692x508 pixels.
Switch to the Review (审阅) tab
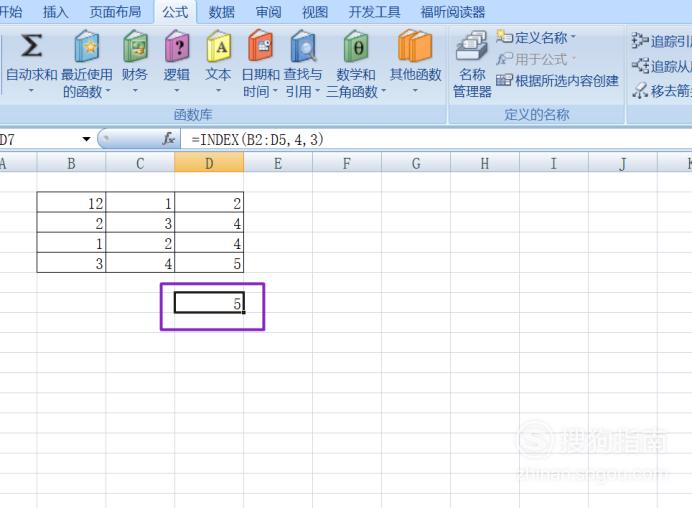click(x=268, y=12)
